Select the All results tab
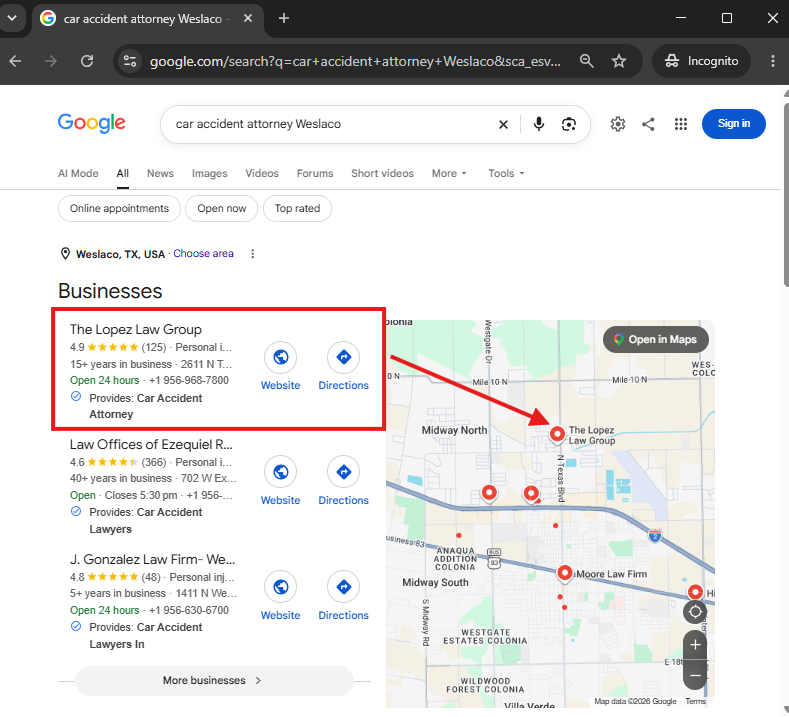Image resolution: width=789 pixels, height=717 pixels. click(x=123, y=174)
